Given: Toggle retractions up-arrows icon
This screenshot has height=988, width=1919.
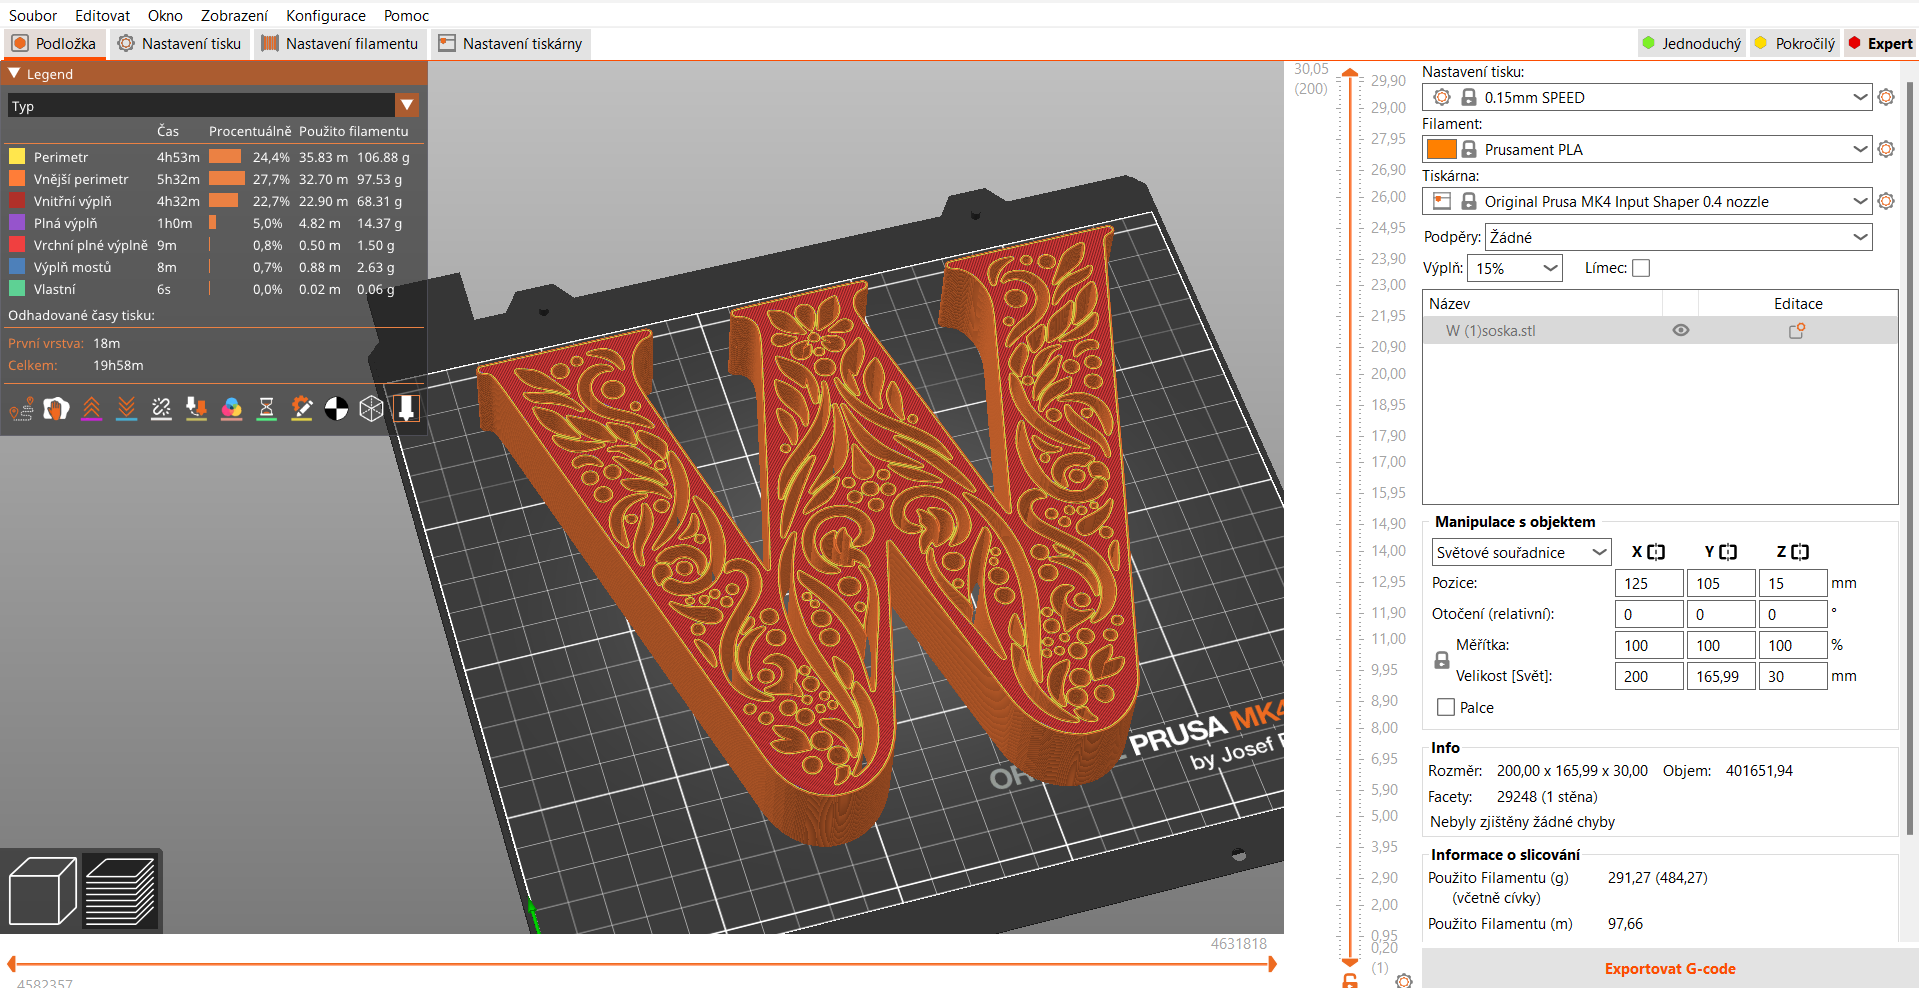Looking at the screenshot, I should (x=91, y=408).
